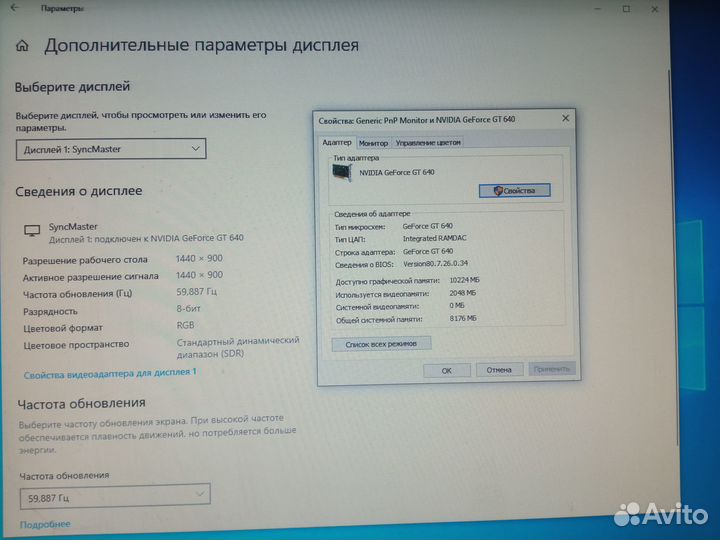Switch to the Адаптер tab
The width and height of the screenshot is (720, 540).
[337, 142]
